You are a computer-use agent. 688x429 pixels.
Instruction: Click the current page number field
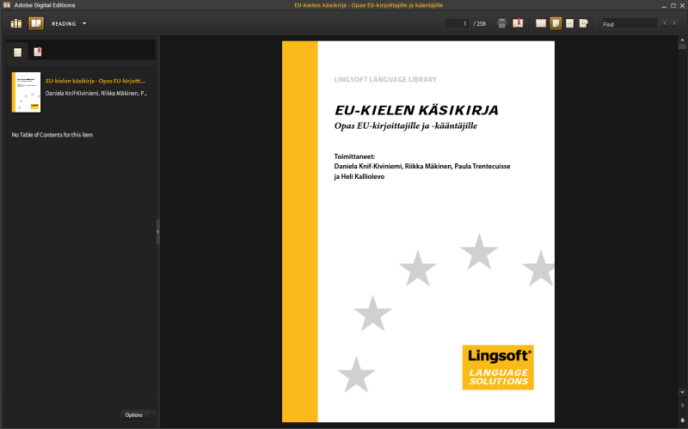[457, 24]
